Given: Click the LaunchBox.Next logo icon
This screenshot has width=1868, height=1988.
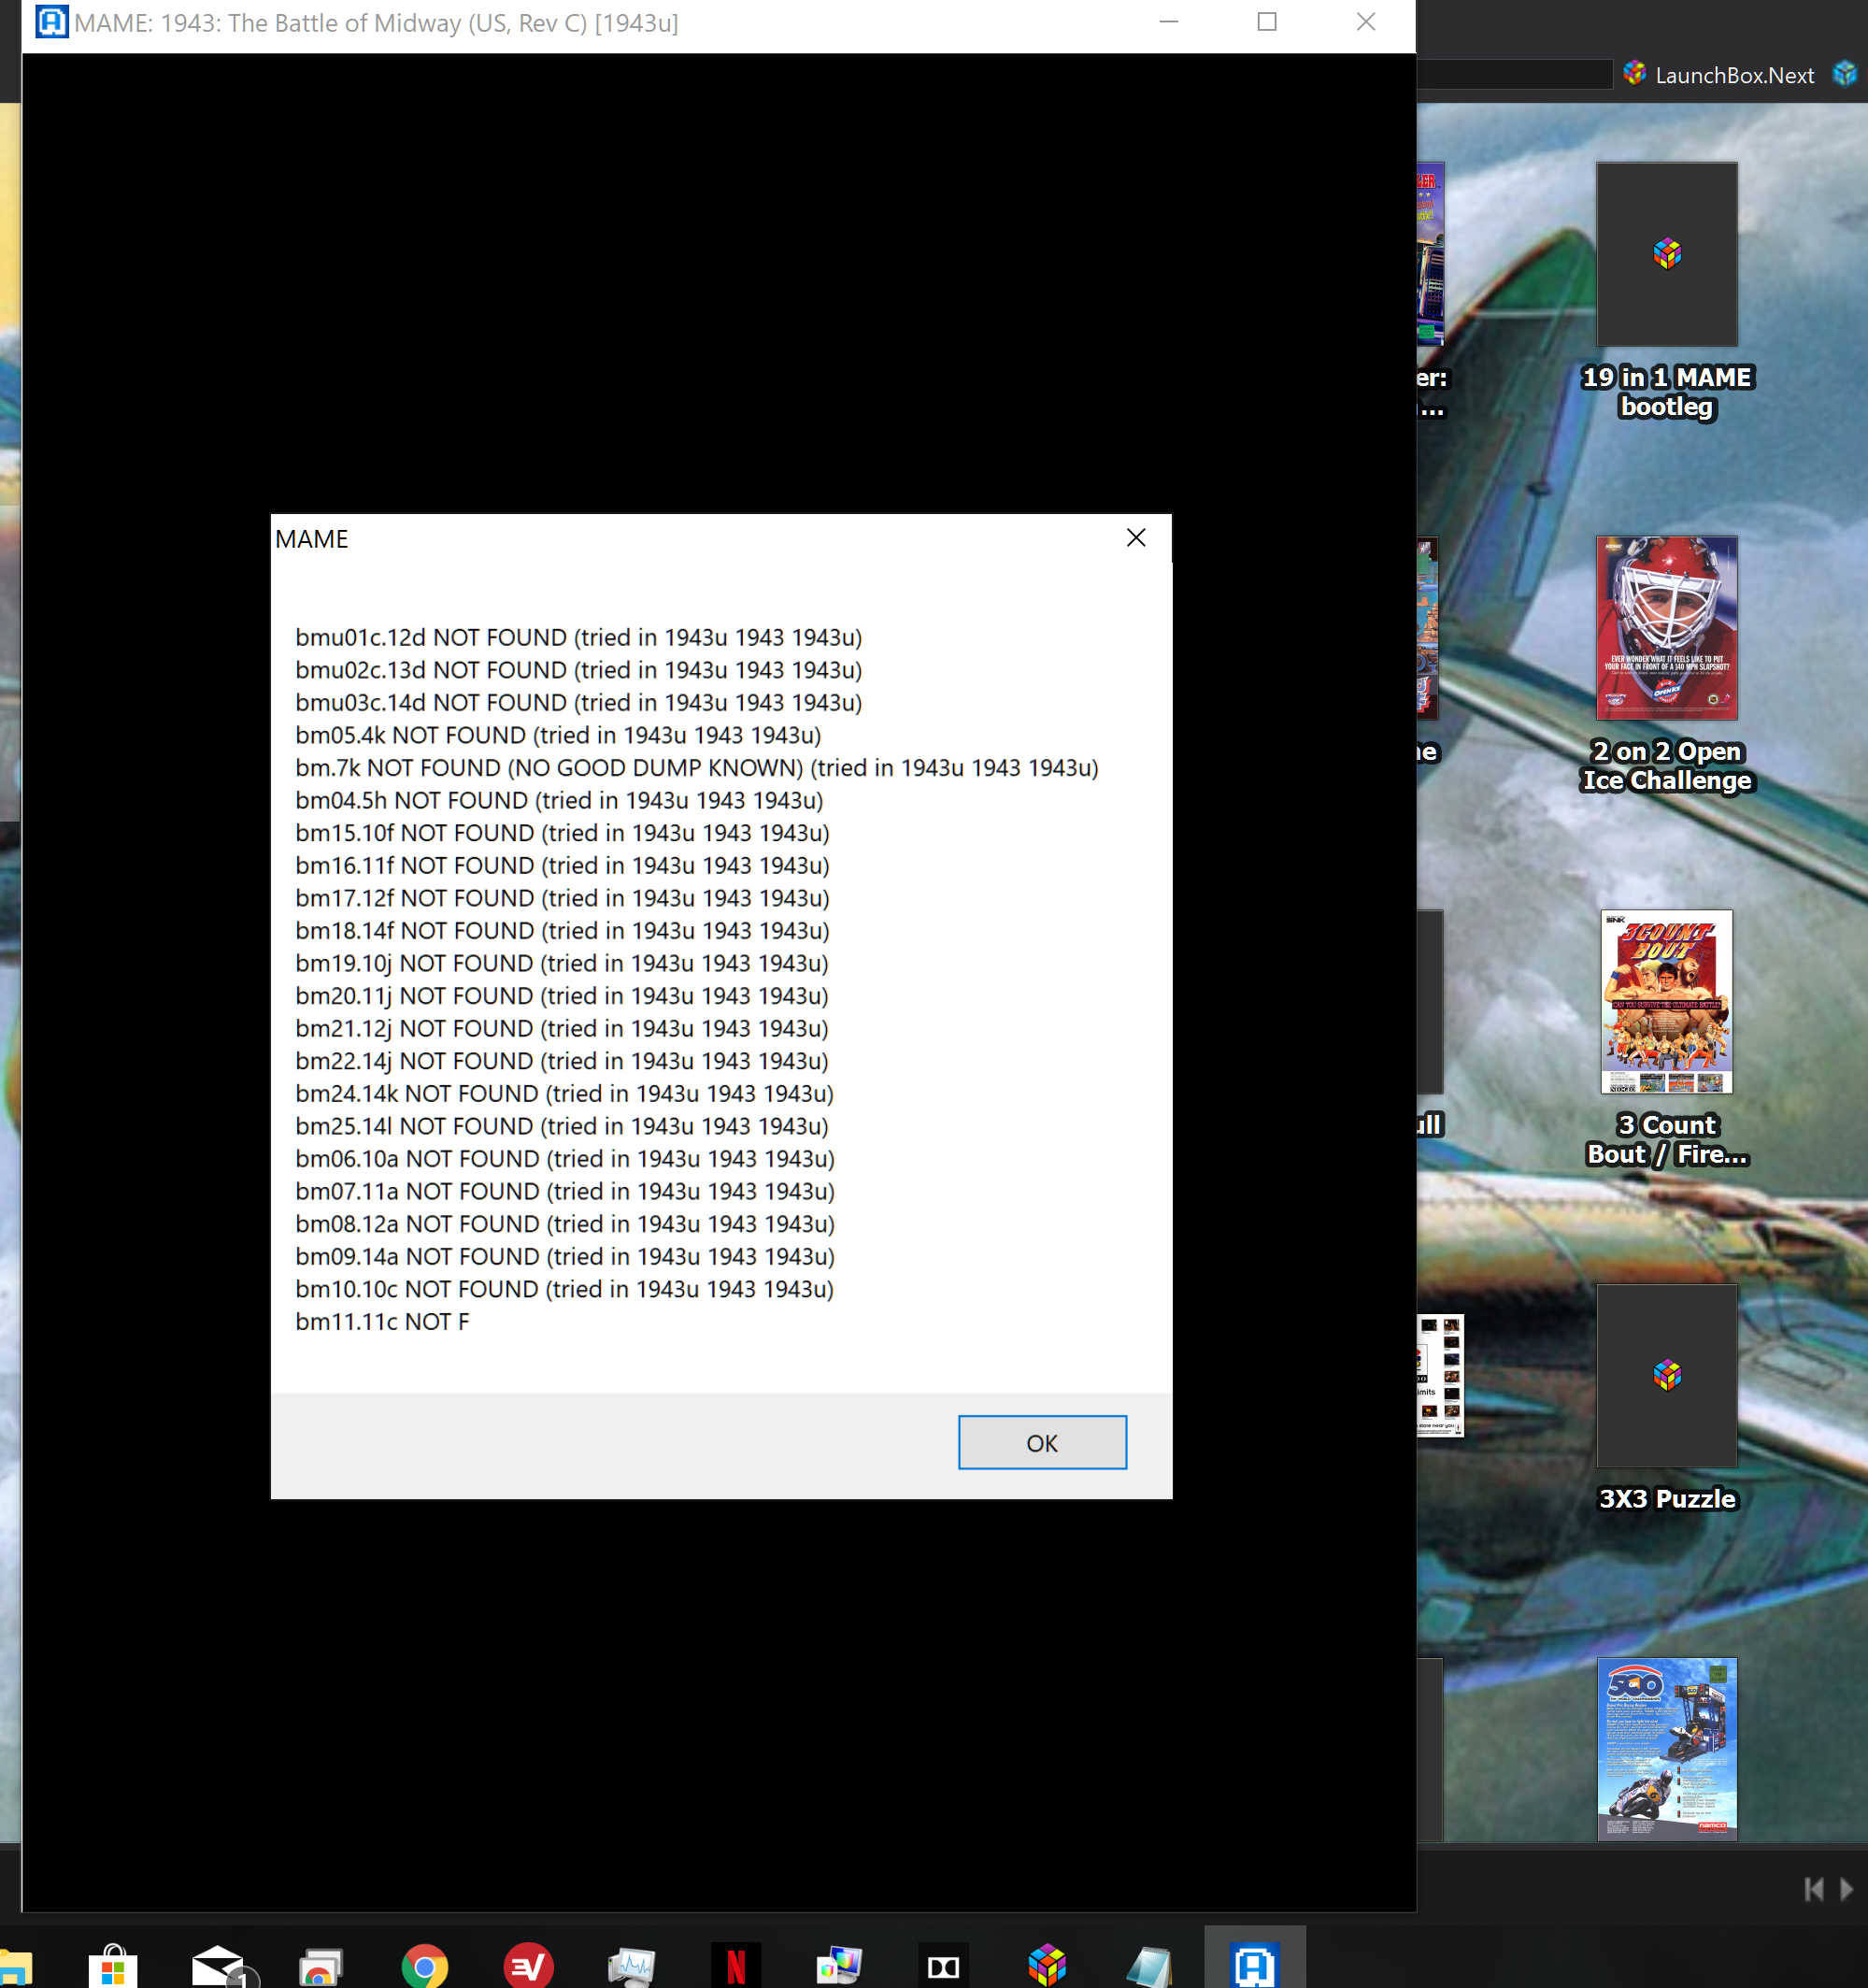Looking at the screenshot, I should (1634, 73).
